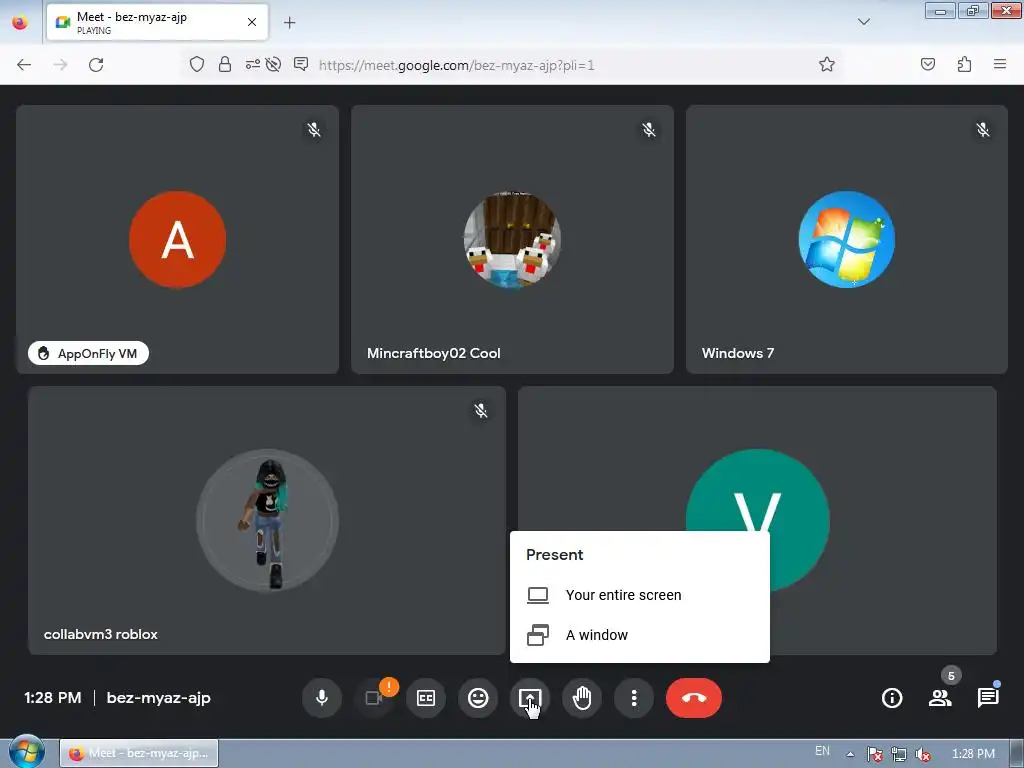Open the chat messages panel
Screen dimensions: 1024x768
988,697
